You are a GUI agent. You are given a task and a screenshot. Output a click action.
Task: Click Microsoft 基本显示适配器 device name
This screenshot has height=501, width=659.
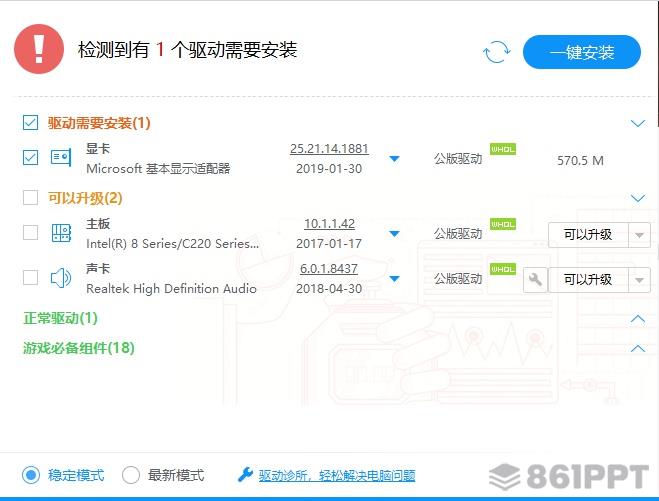tap(158, 169)
